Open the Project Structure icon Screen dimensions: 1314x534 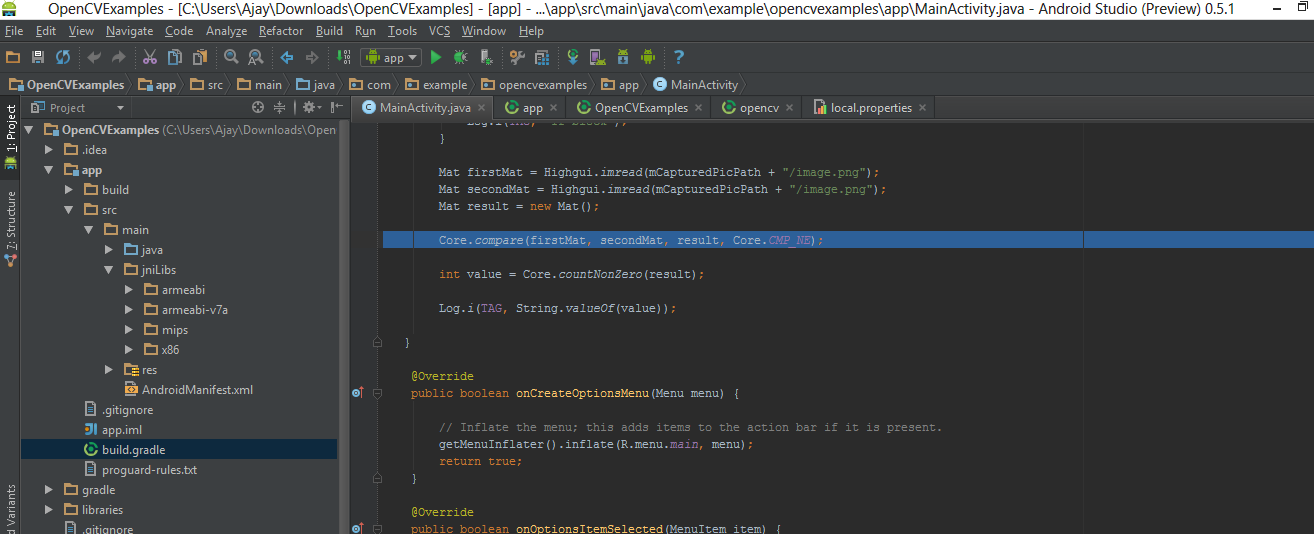pyautogui.click(x=542, y=57)
